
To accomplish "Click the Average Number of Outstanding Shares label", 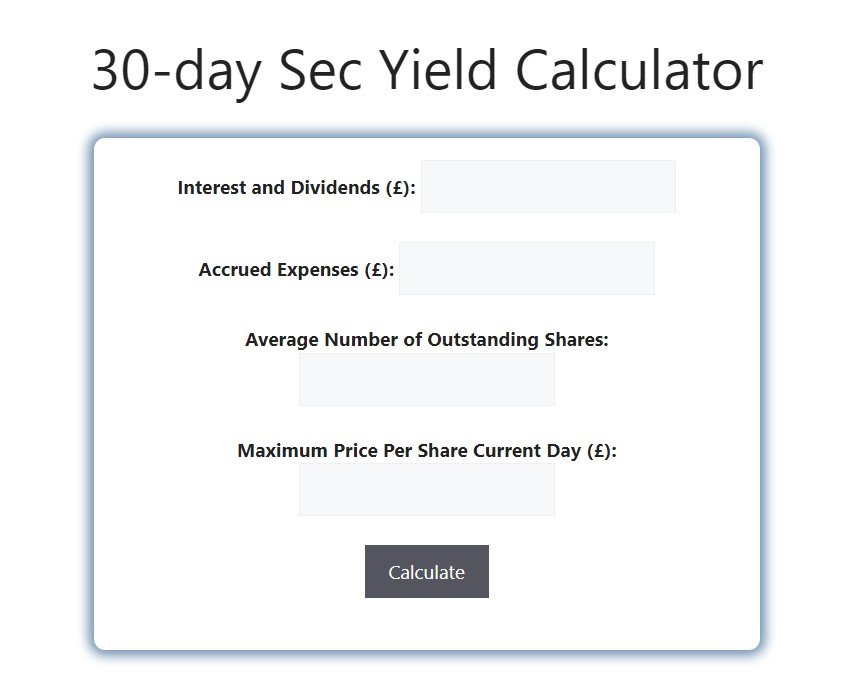I will point(427,339).
